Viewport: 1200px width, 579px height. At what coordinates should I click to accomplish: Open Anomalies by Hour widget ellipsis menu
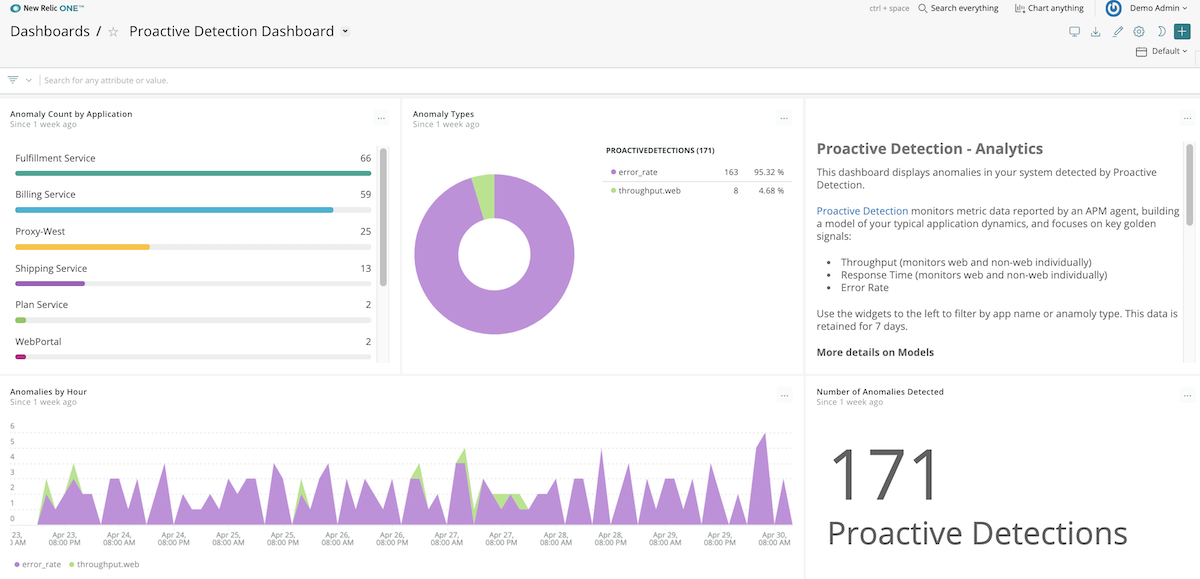(x=784, y=395)
